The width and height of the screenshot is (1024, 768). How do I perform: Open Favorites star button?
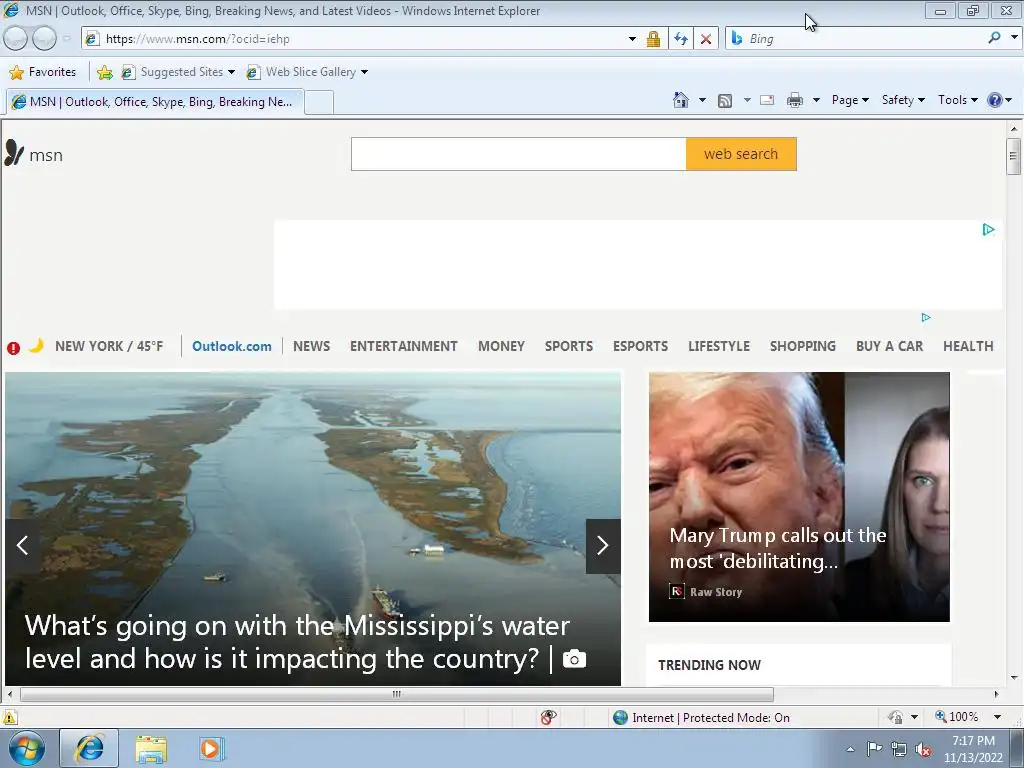point(43,72)
